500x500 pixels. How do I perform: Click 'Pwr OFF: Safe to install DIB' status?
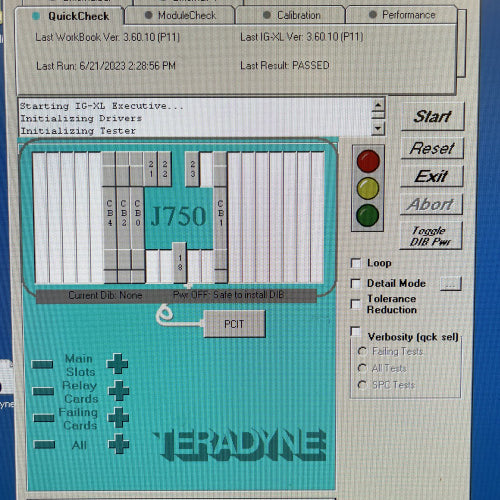(x=229, y=295)
